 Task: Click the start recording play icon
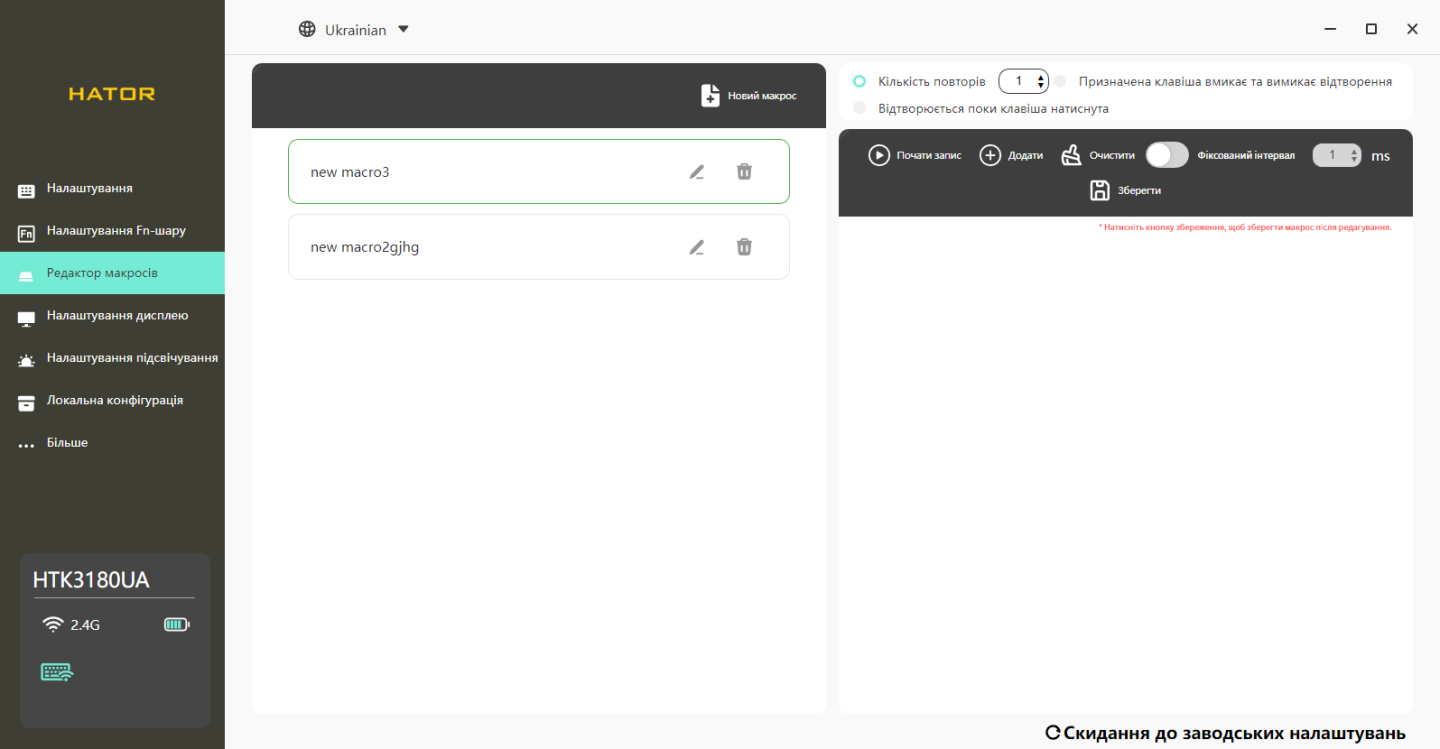[x=879, y=155]
